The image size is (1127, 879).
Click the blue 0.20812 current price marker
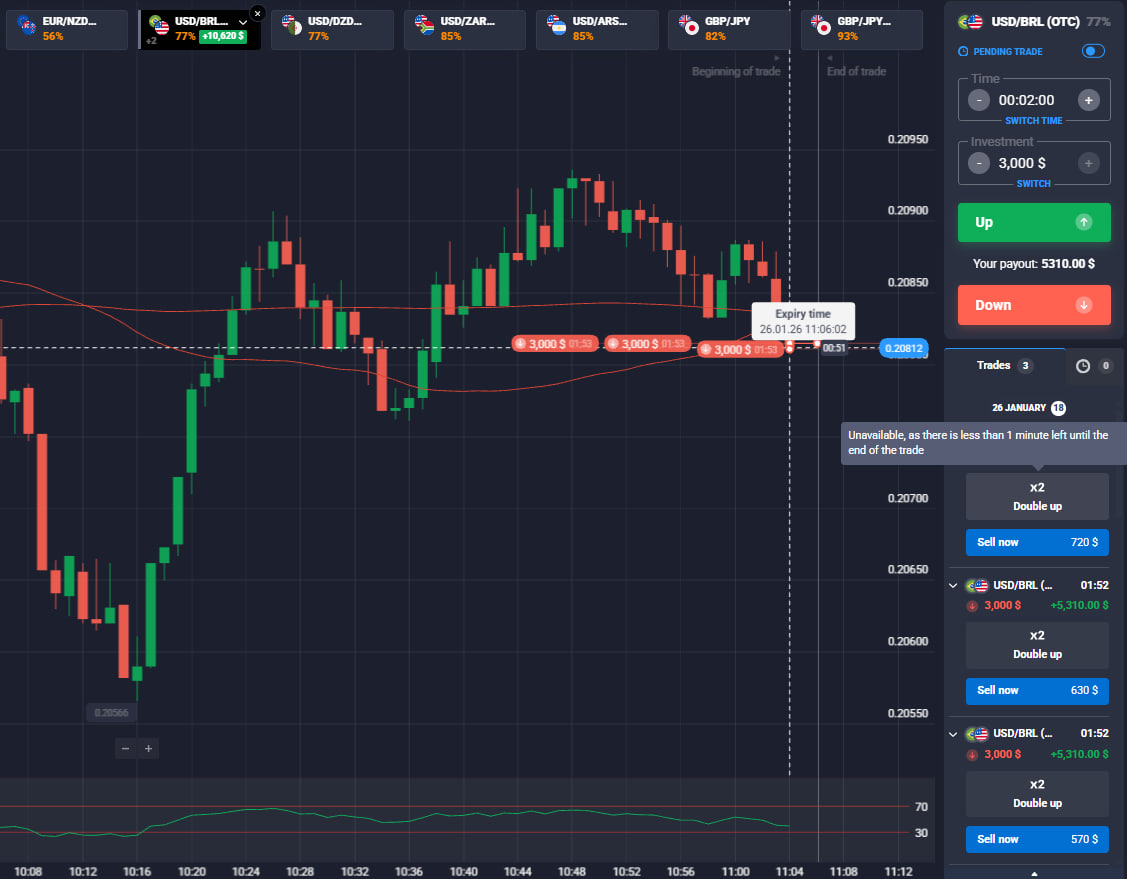901,349
